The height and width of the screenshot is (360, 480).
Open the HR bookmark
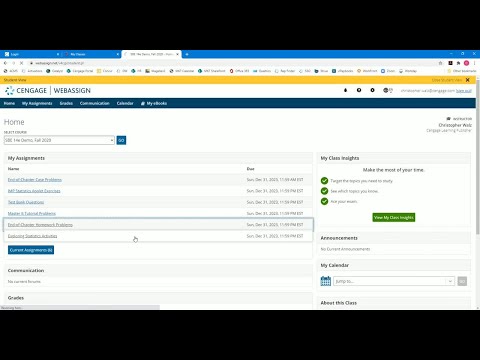[137, 71]
